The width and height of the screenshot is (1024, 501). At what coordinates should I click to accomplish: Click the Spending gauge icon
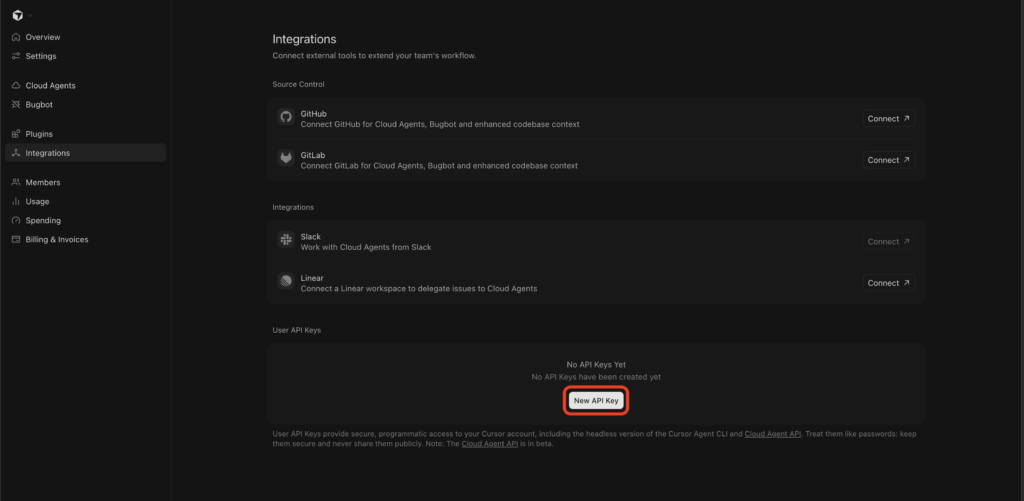[16, 220]
